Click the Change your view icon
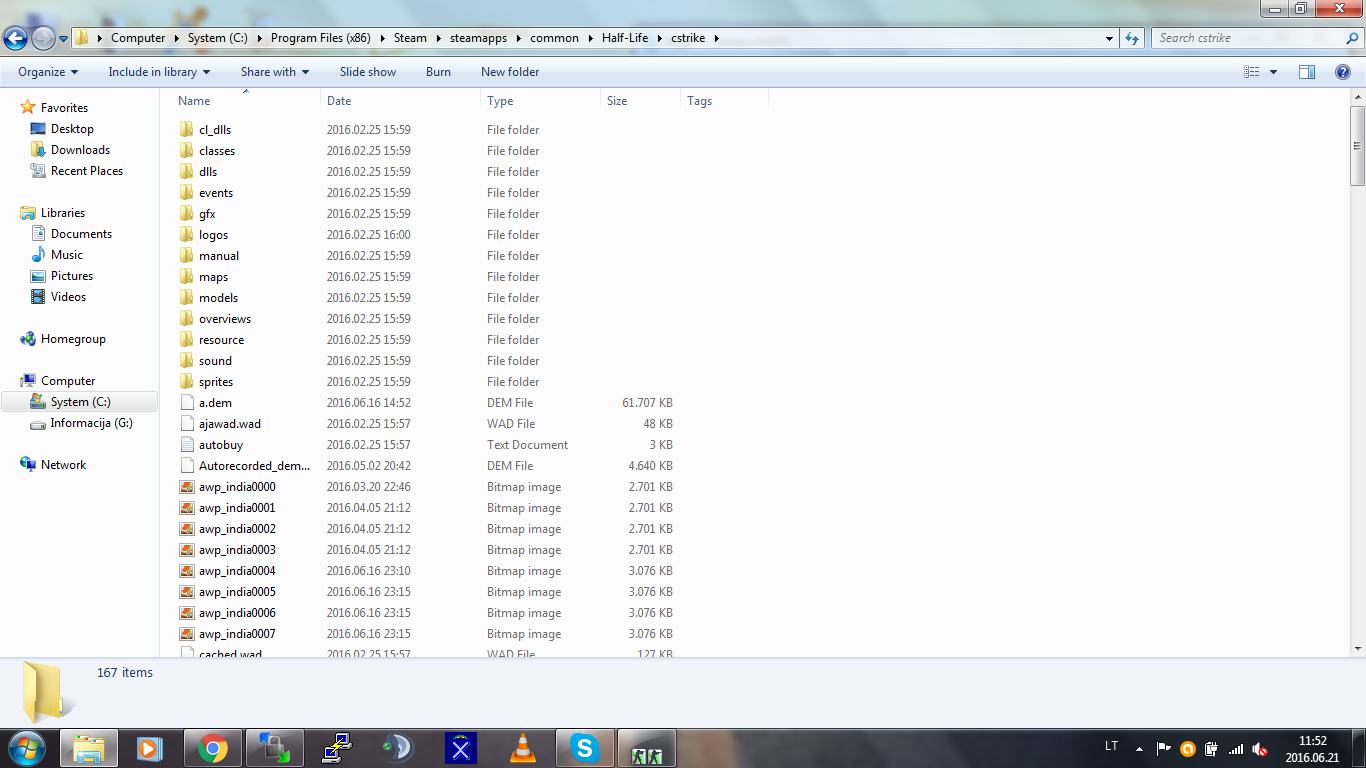The image size is (1366, 768). click(1251, 72)
